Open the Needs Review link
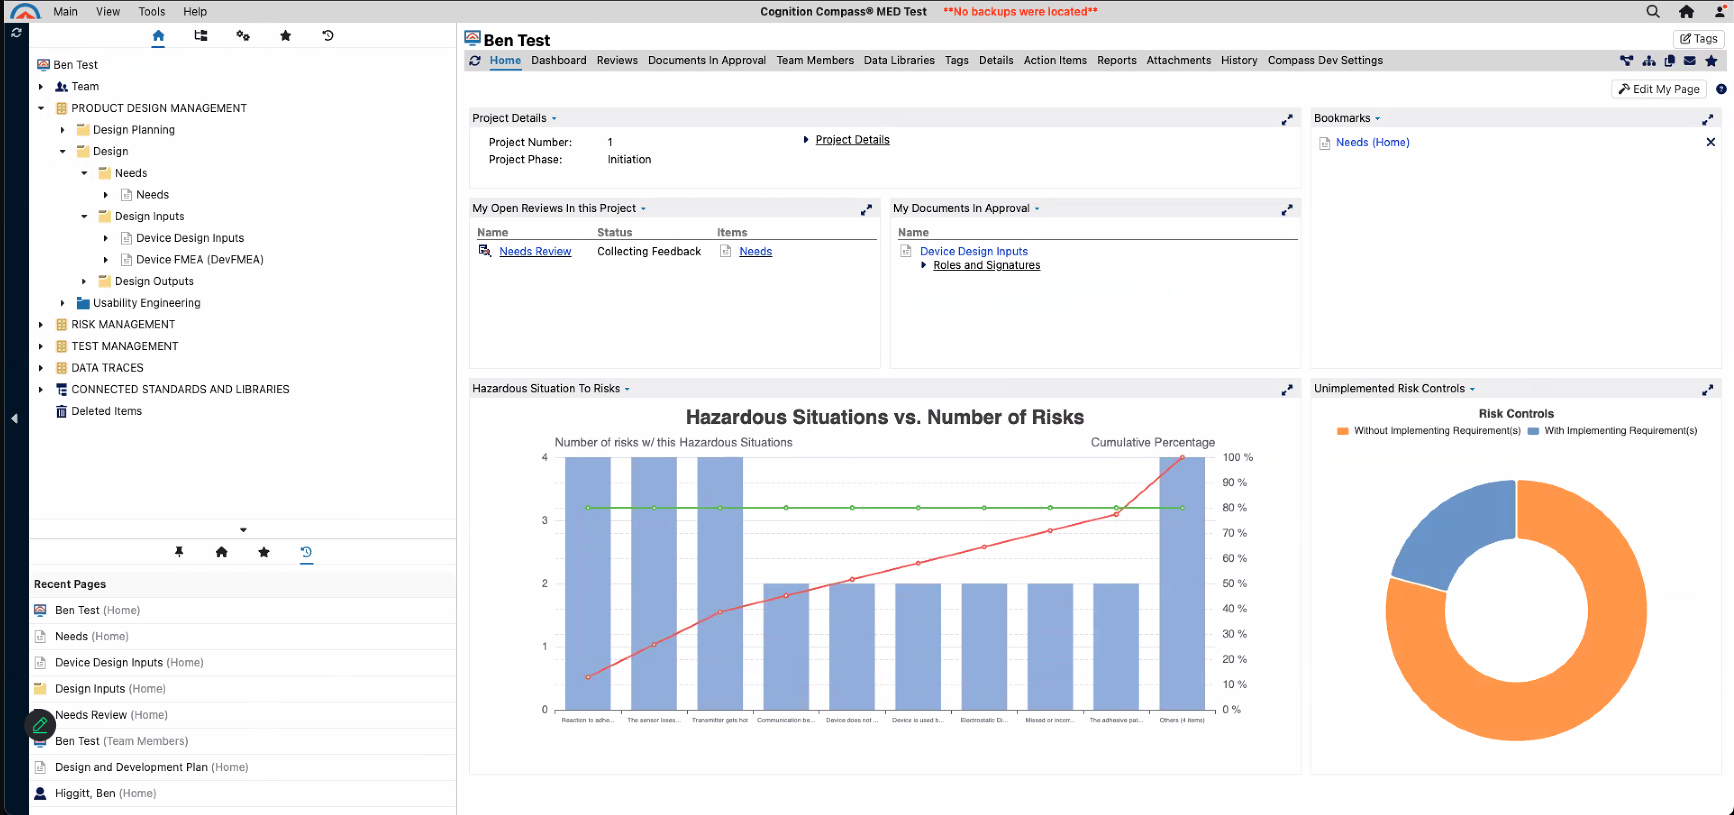Viewport: 1734px width, 815px height. pyautogui.click(x=535, y=252)
